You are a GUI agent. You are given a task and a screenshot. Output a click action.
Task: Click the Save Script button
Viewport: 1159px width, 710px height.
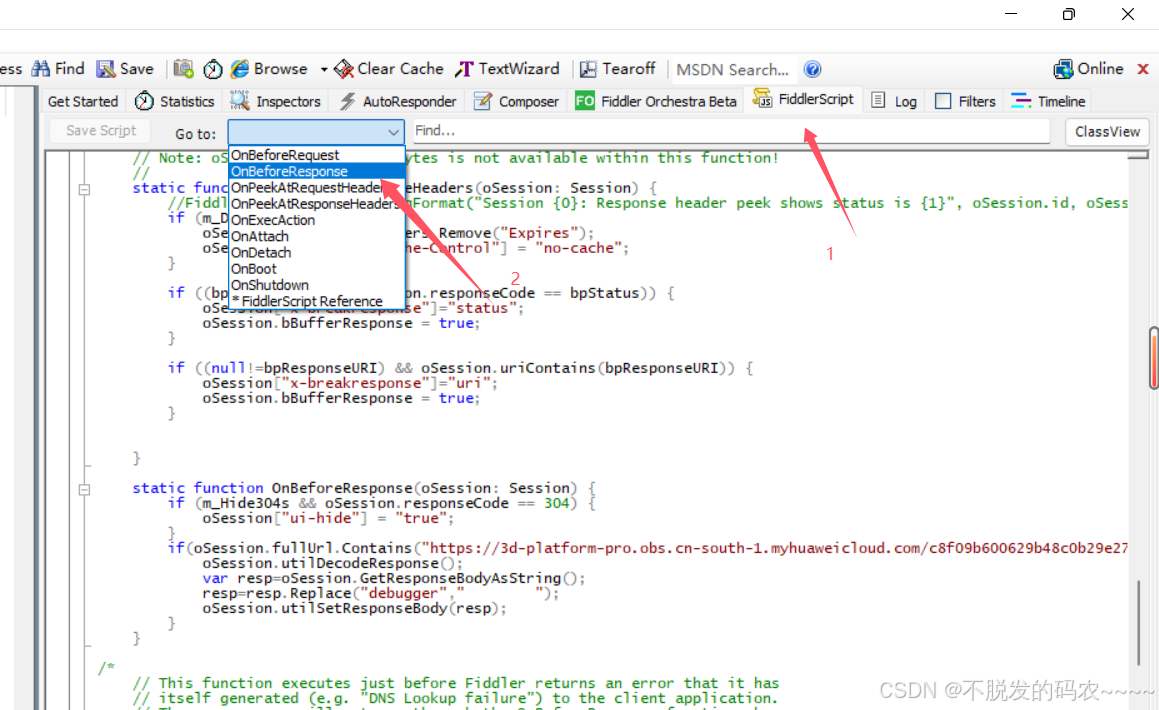(x=101, y=131)
